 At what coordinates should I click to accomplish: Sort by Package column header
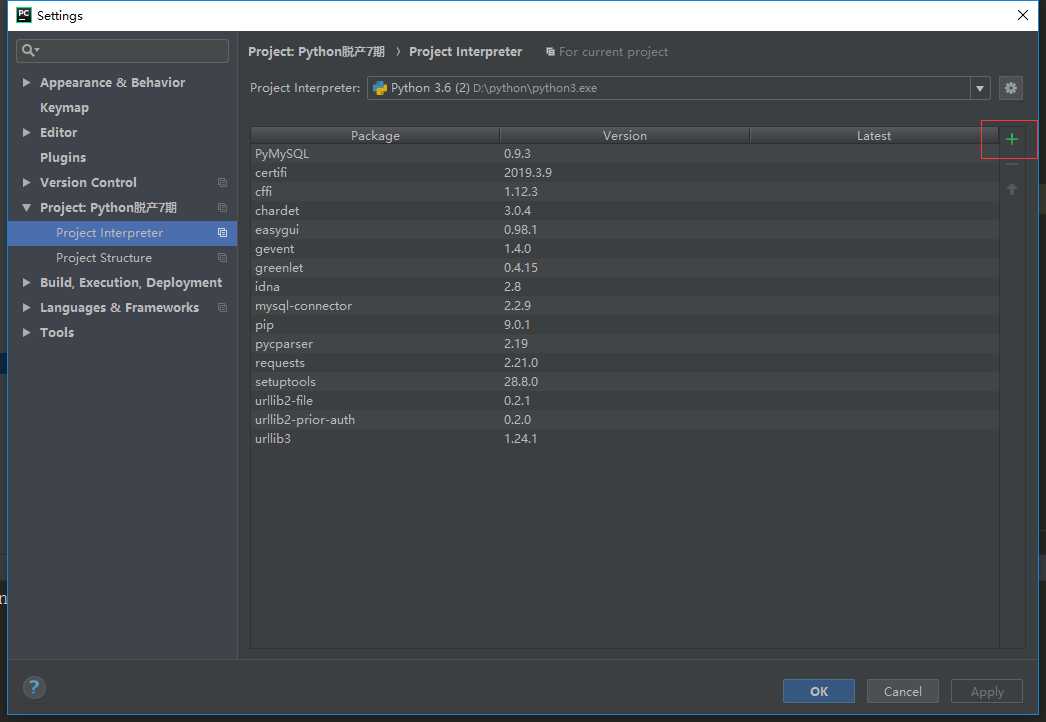click(x=375, y=135)
